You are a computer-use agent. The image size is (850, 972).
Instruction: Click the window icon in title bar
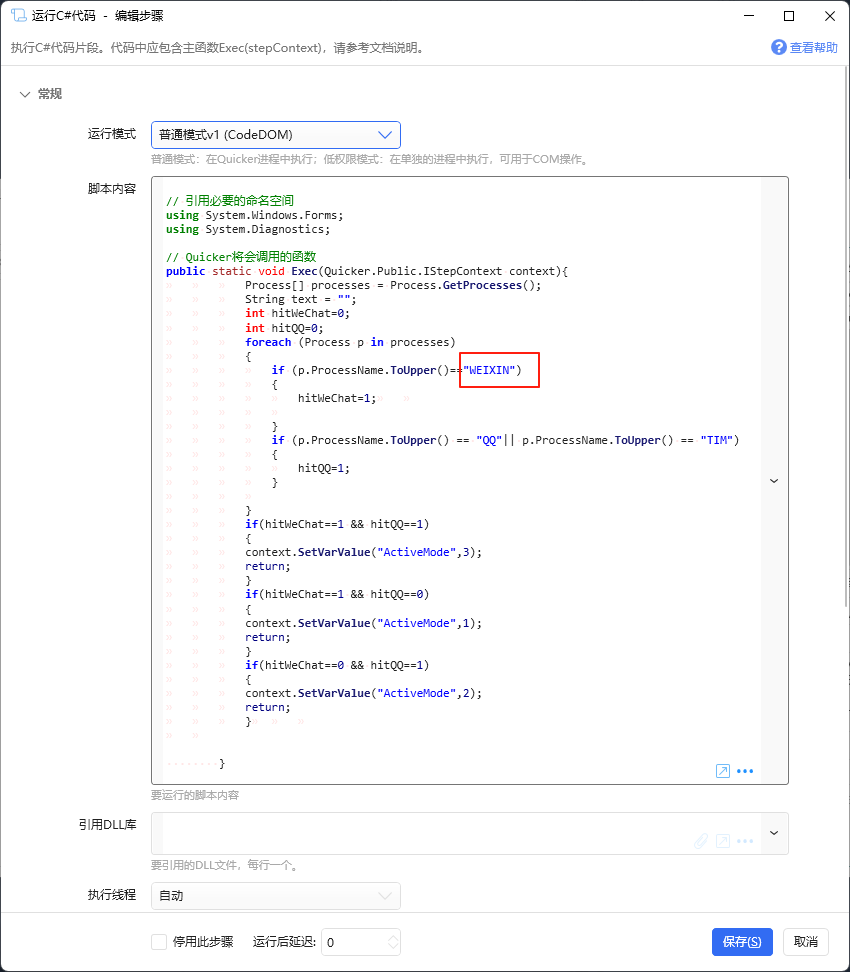19,15
